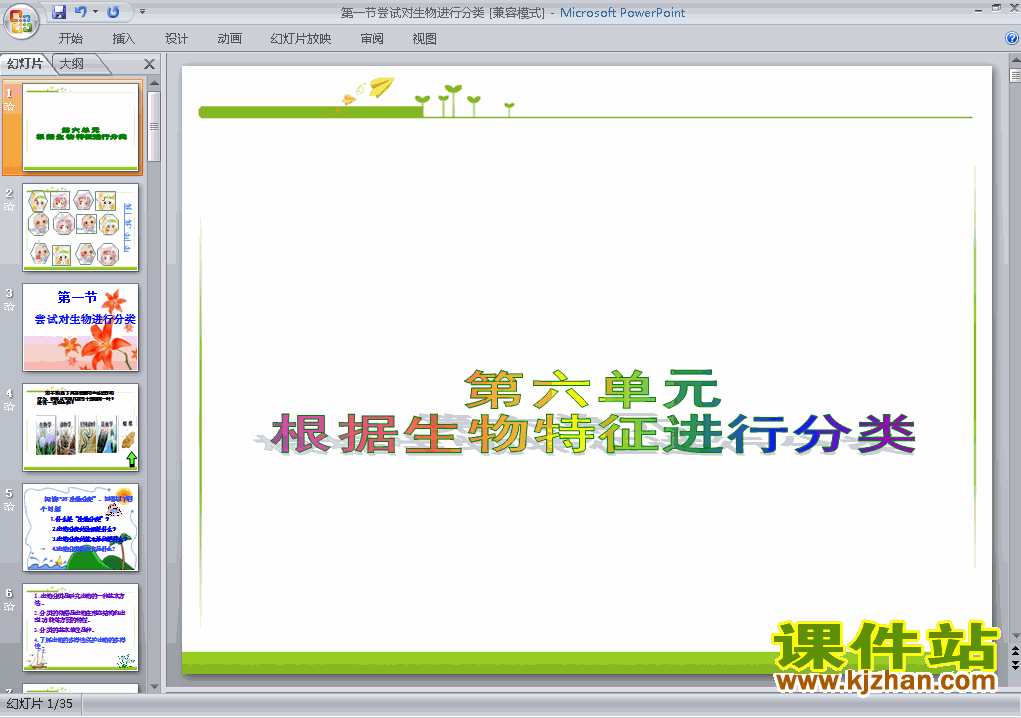This screenshot has width=1021, height=718.
Task: Open the undo history dropdown arrow
Action: [95, 12]
